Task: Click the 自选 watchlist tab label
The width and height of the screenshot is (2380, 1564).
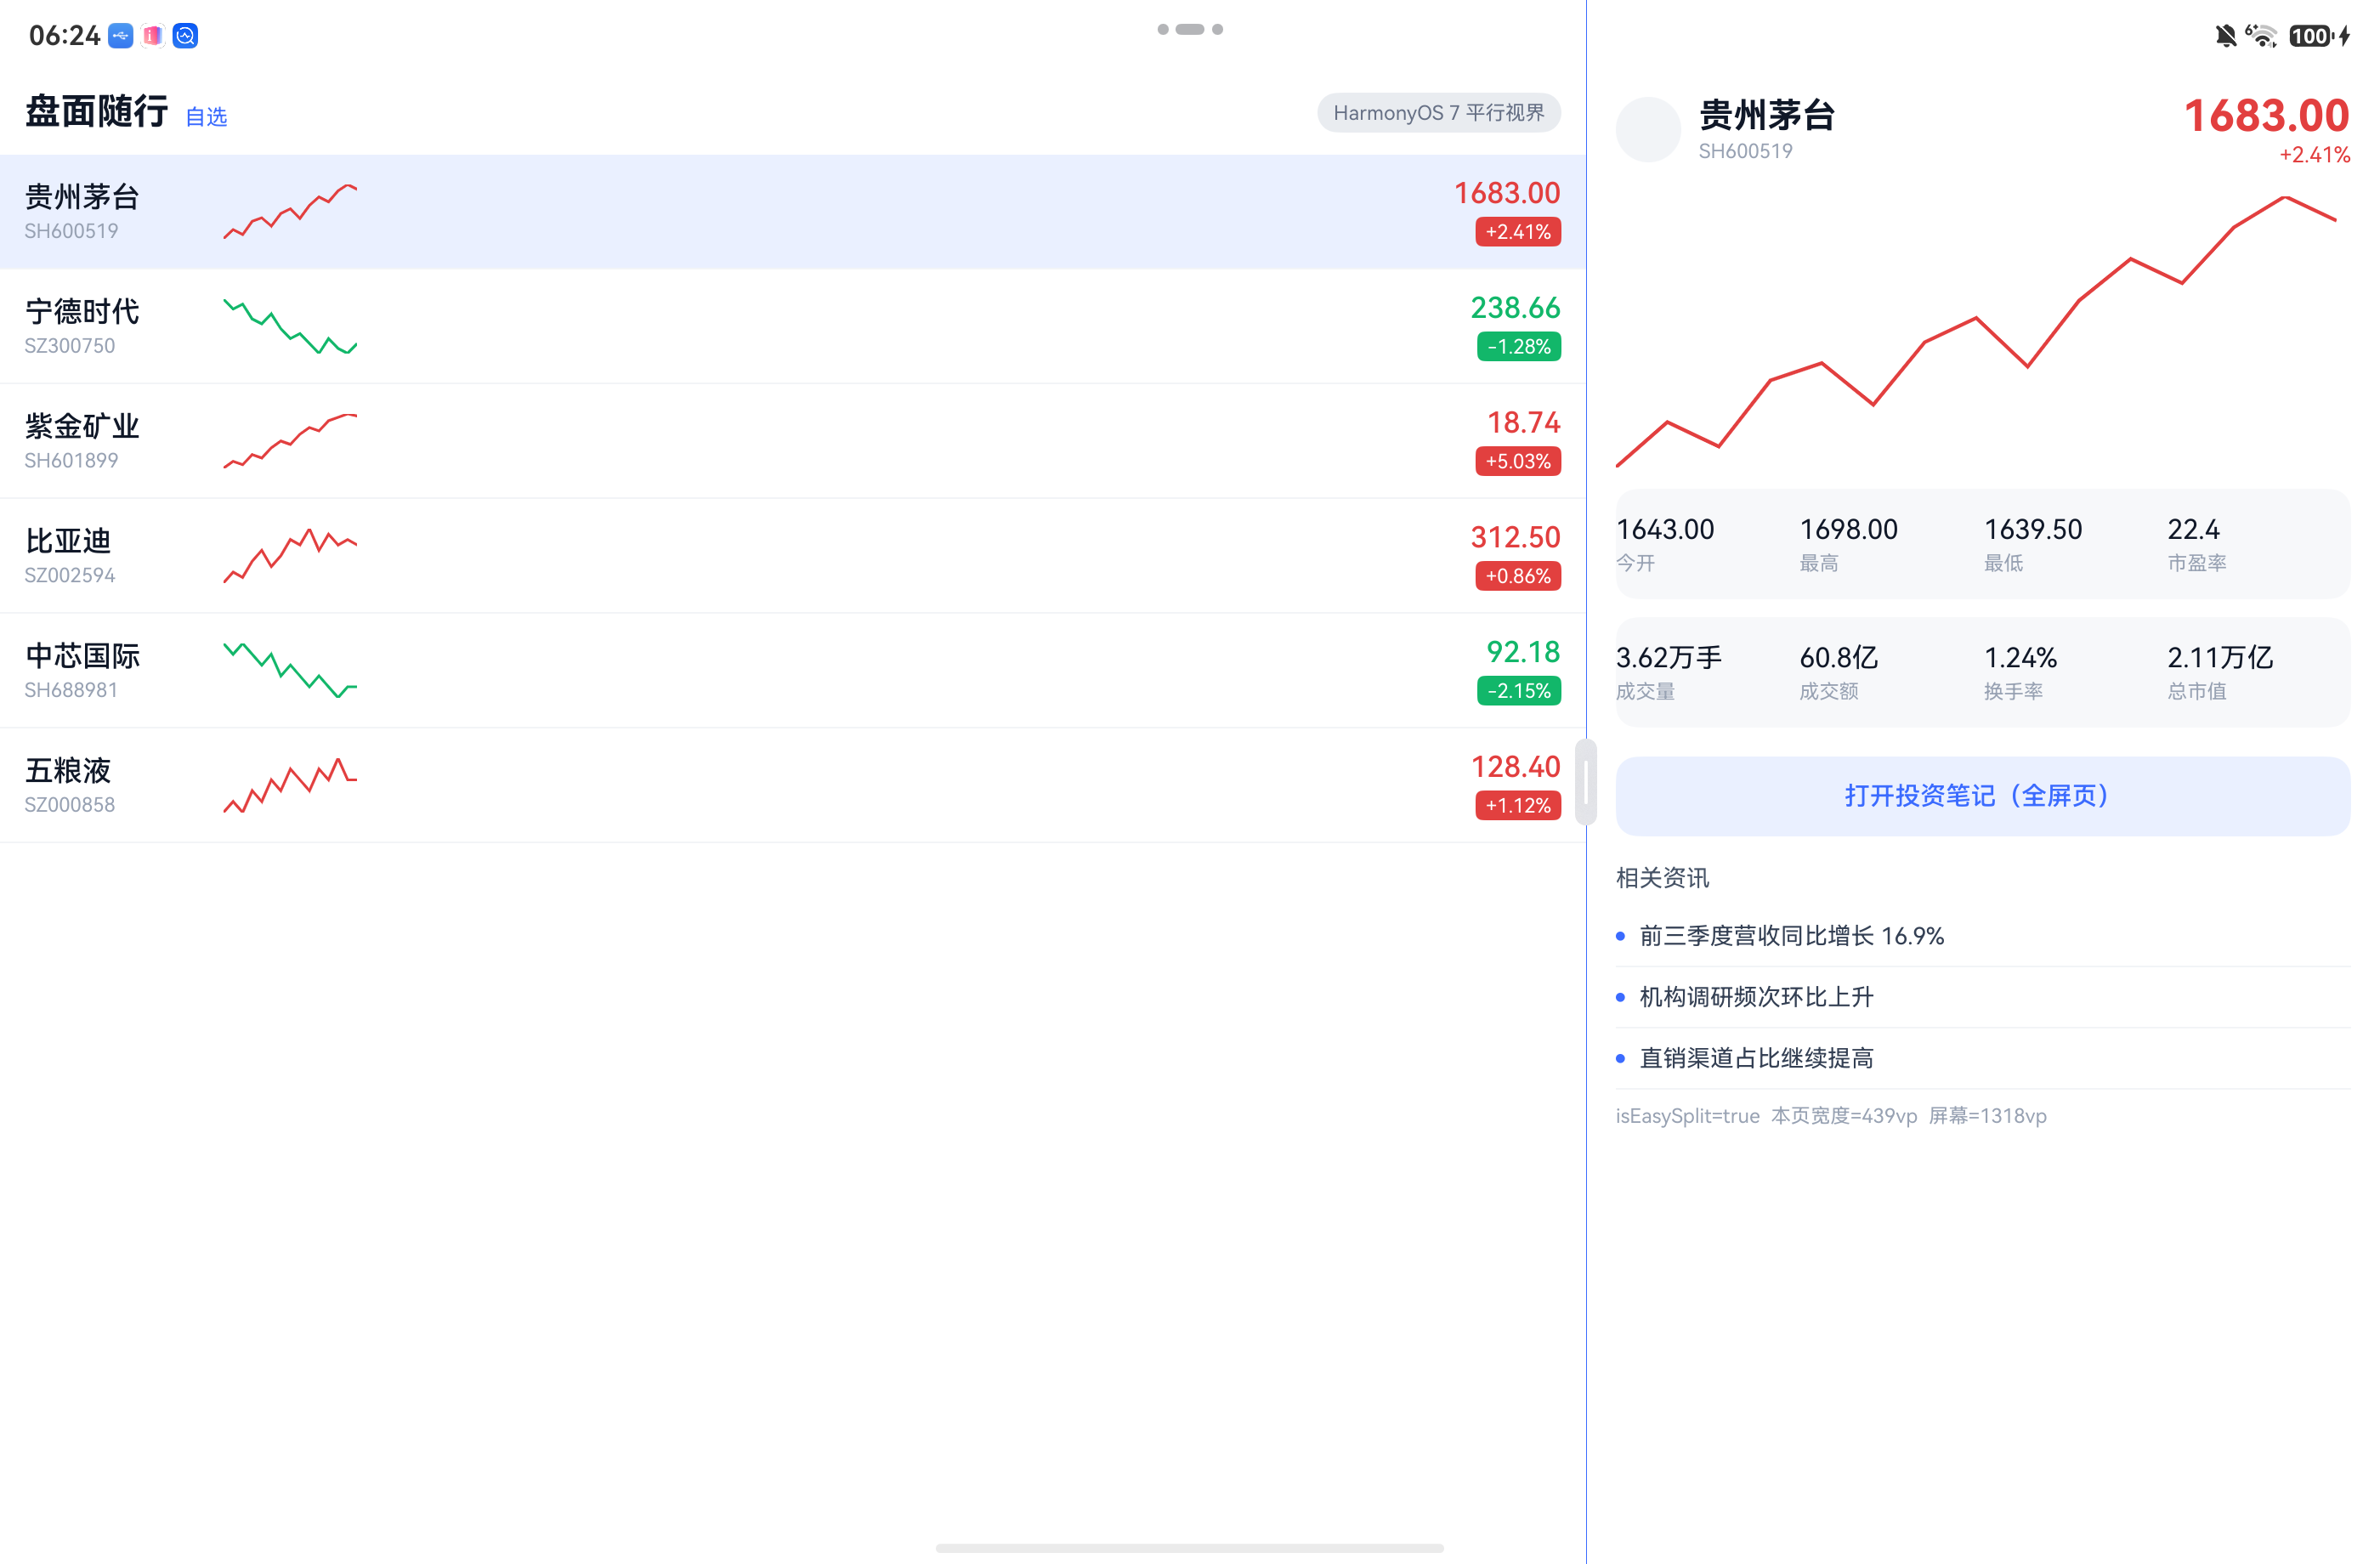Action: [206, 117]
